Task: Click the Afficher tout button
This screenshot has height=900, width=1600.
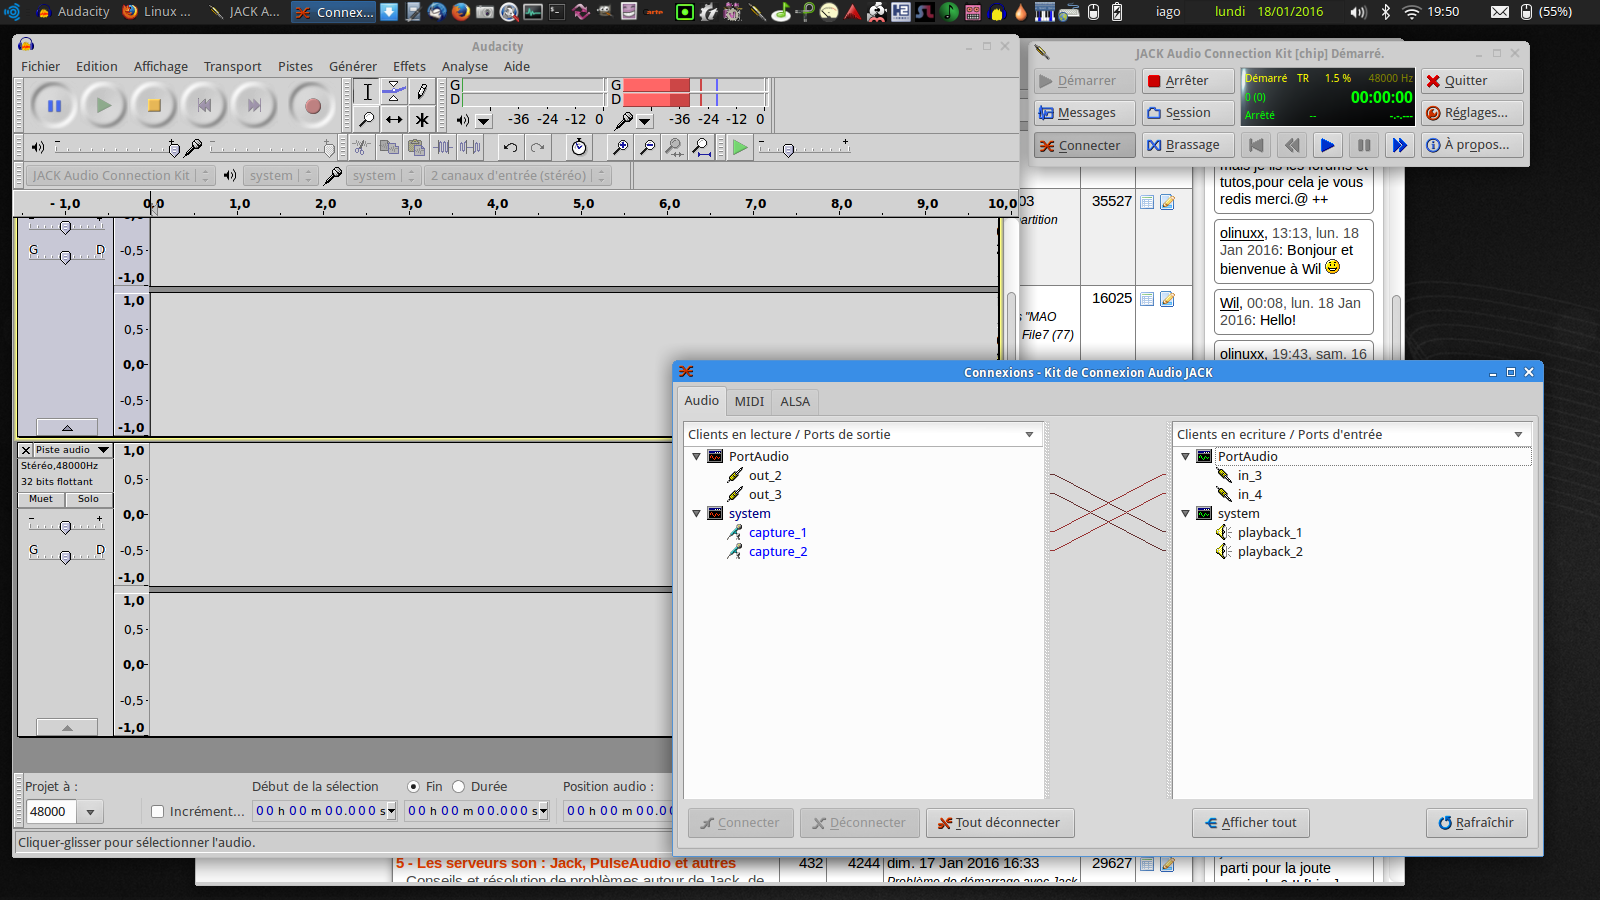Action: pos(1251,823)
